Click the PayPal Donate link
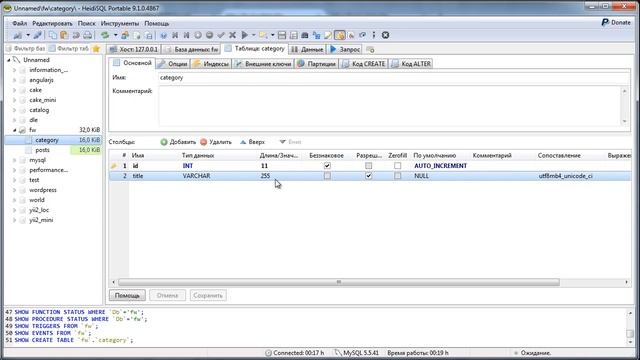 pyautogui.click(x=616, y=22)
